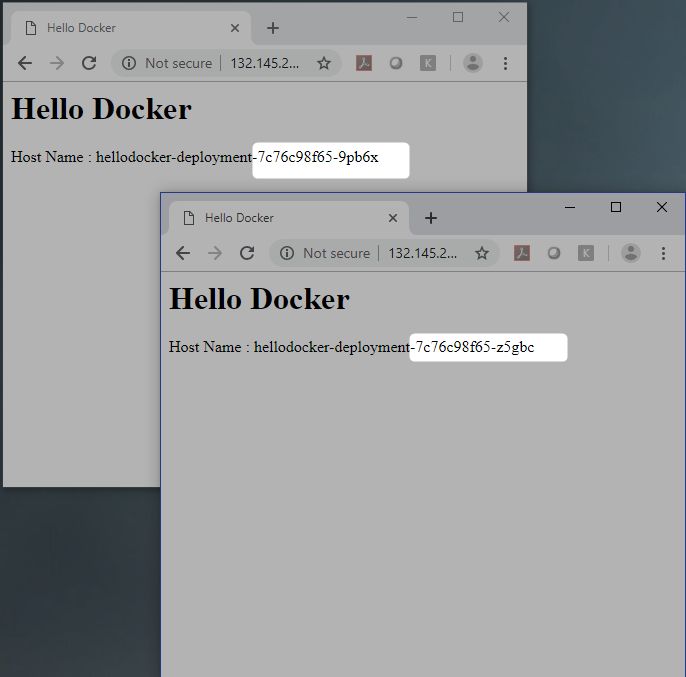Click the host name ending in 9pb6x
The height and width of the screenshot is (677, 686).
coord(237,157)
